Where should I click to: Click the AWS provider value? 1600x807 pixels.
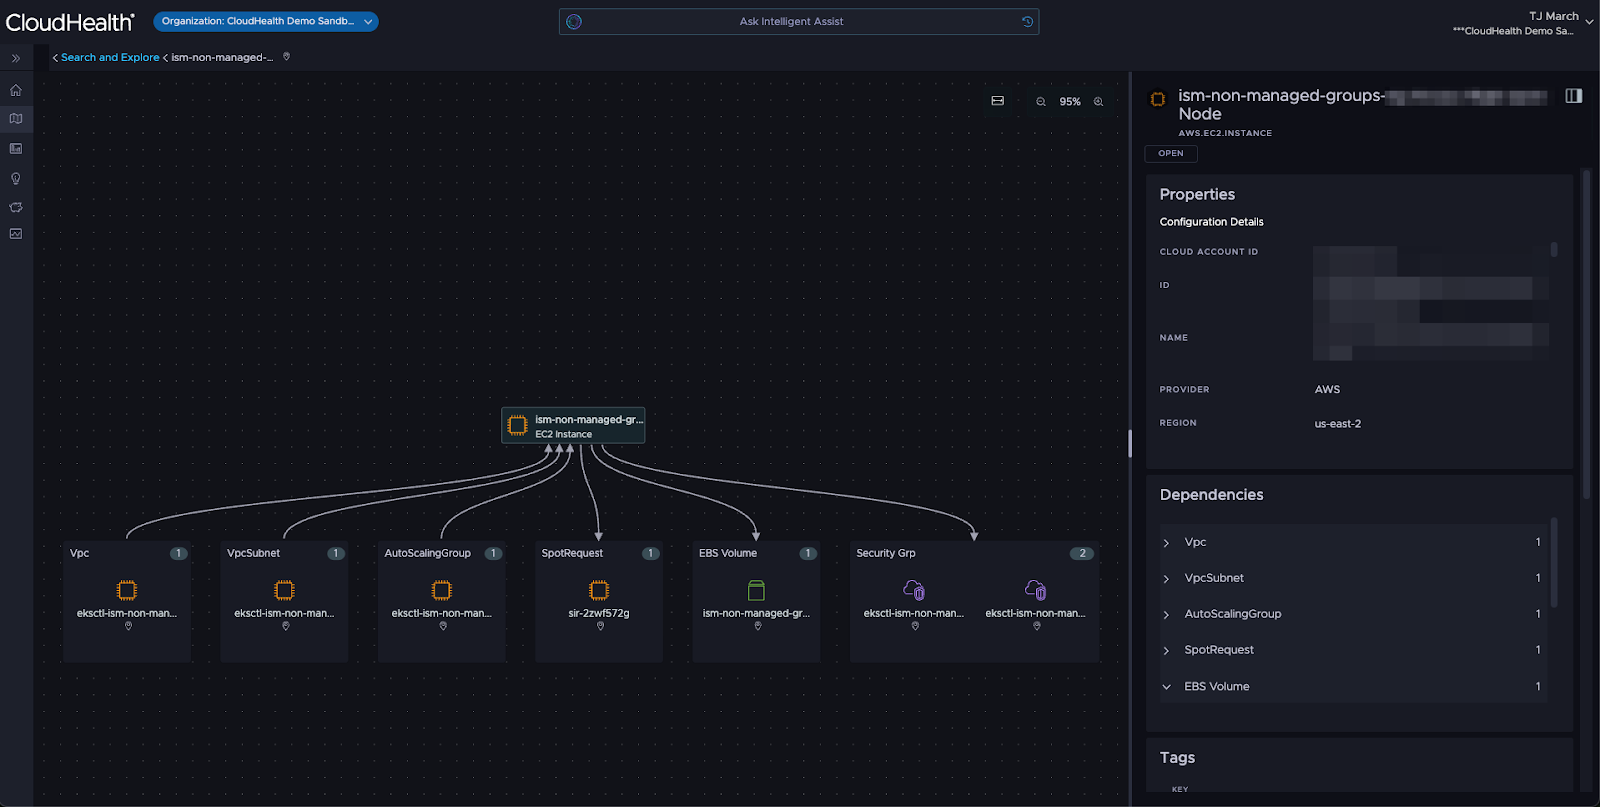(x=1327, y=390)
